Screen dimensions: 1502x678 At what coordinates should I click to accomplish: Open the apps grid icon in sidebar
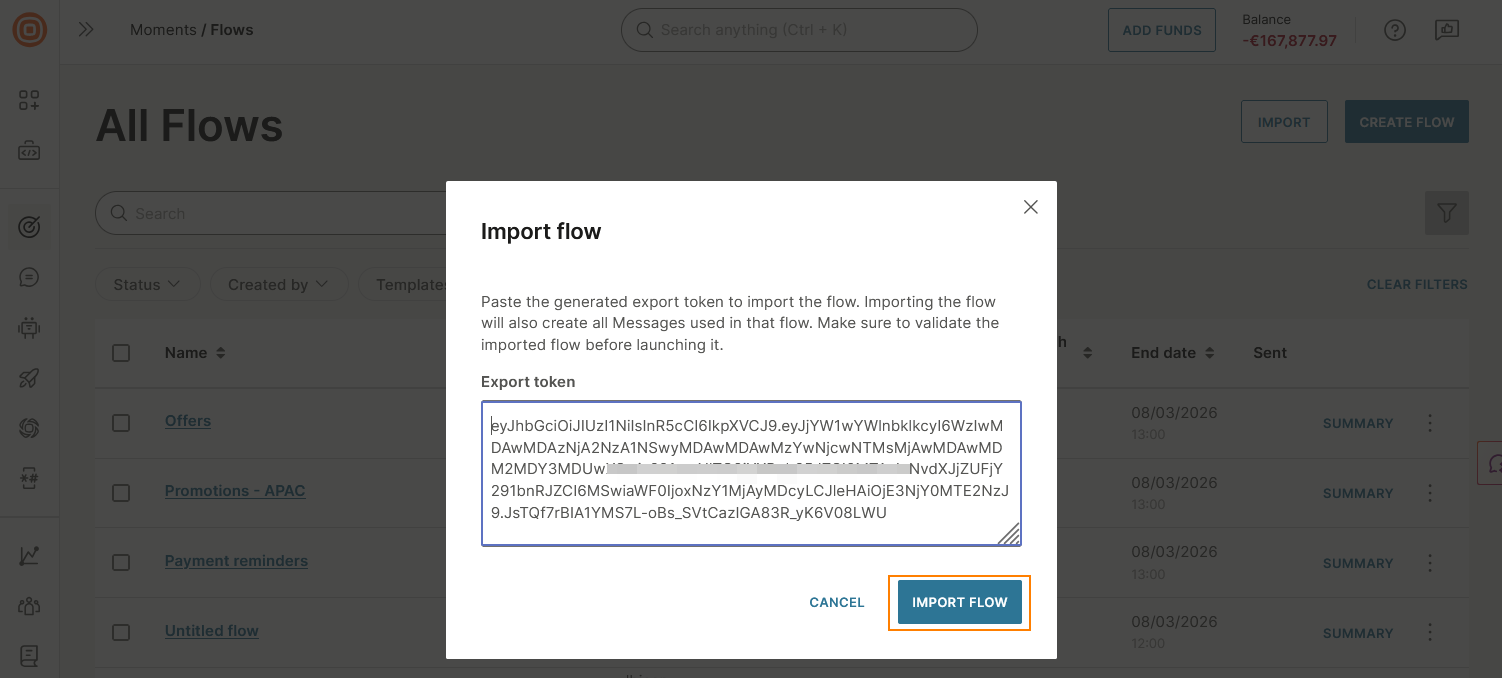(x=30, y=100)
